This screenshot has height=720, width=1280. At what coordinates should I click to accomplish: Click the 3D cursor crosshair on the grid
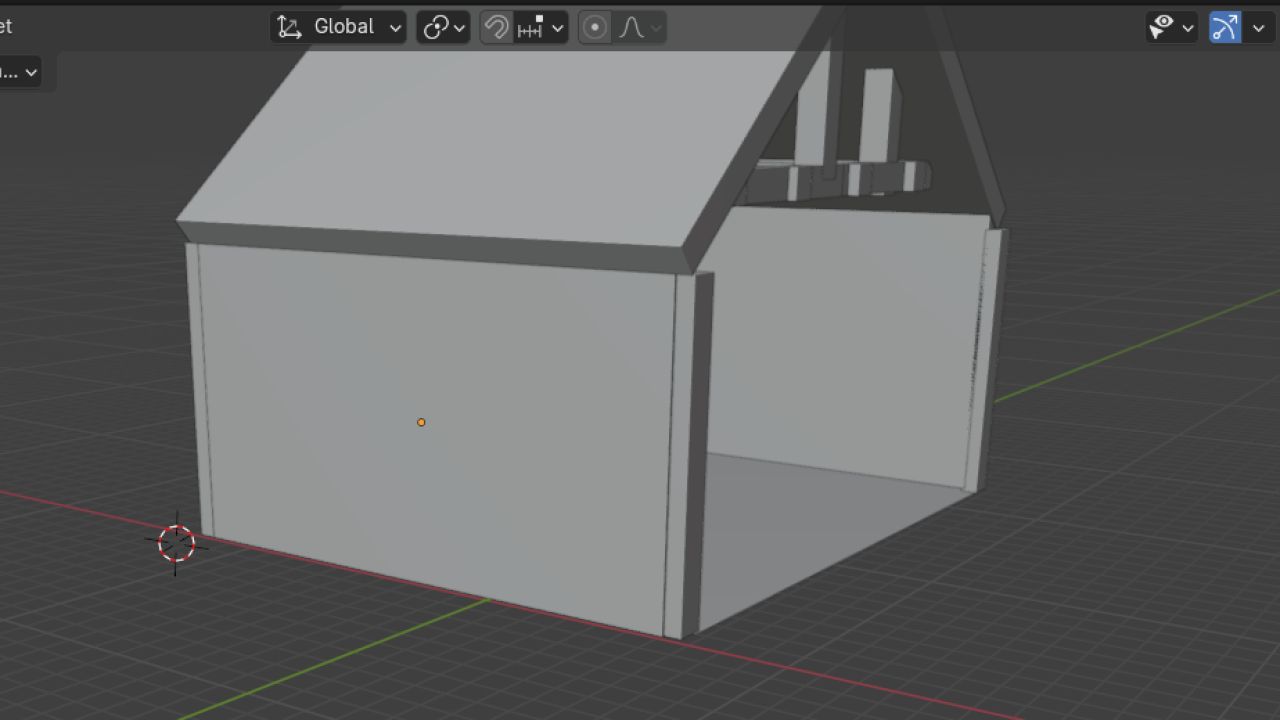click(x=176, y=543)
